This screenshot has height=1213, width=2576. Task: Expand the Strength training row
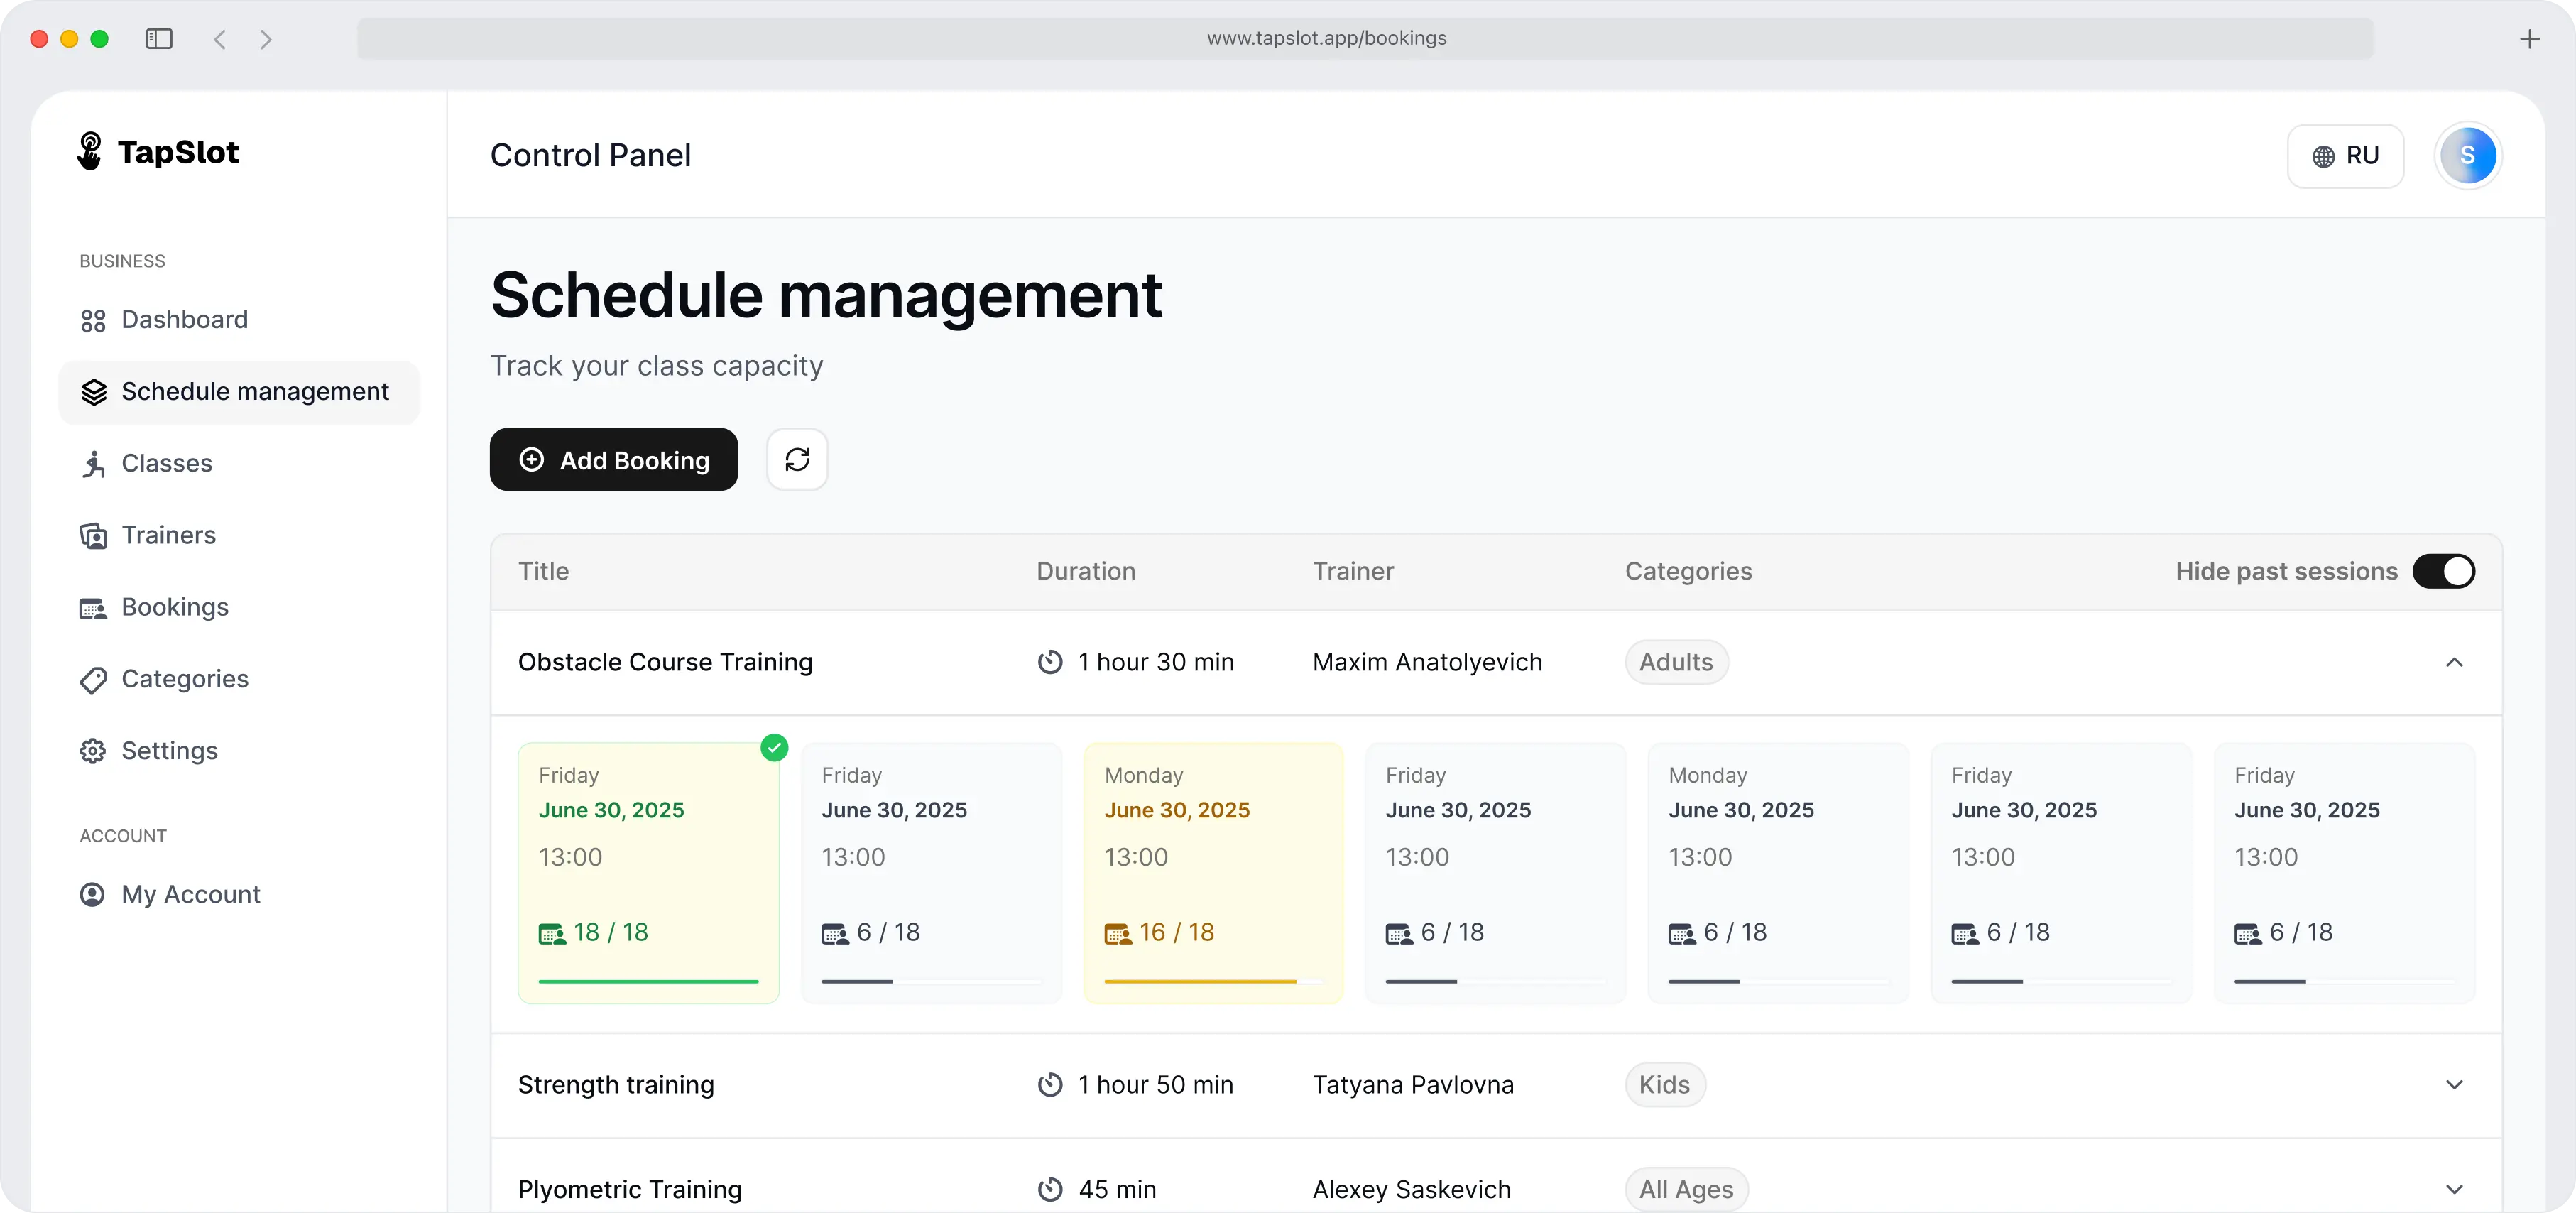coord(2454,1085)
